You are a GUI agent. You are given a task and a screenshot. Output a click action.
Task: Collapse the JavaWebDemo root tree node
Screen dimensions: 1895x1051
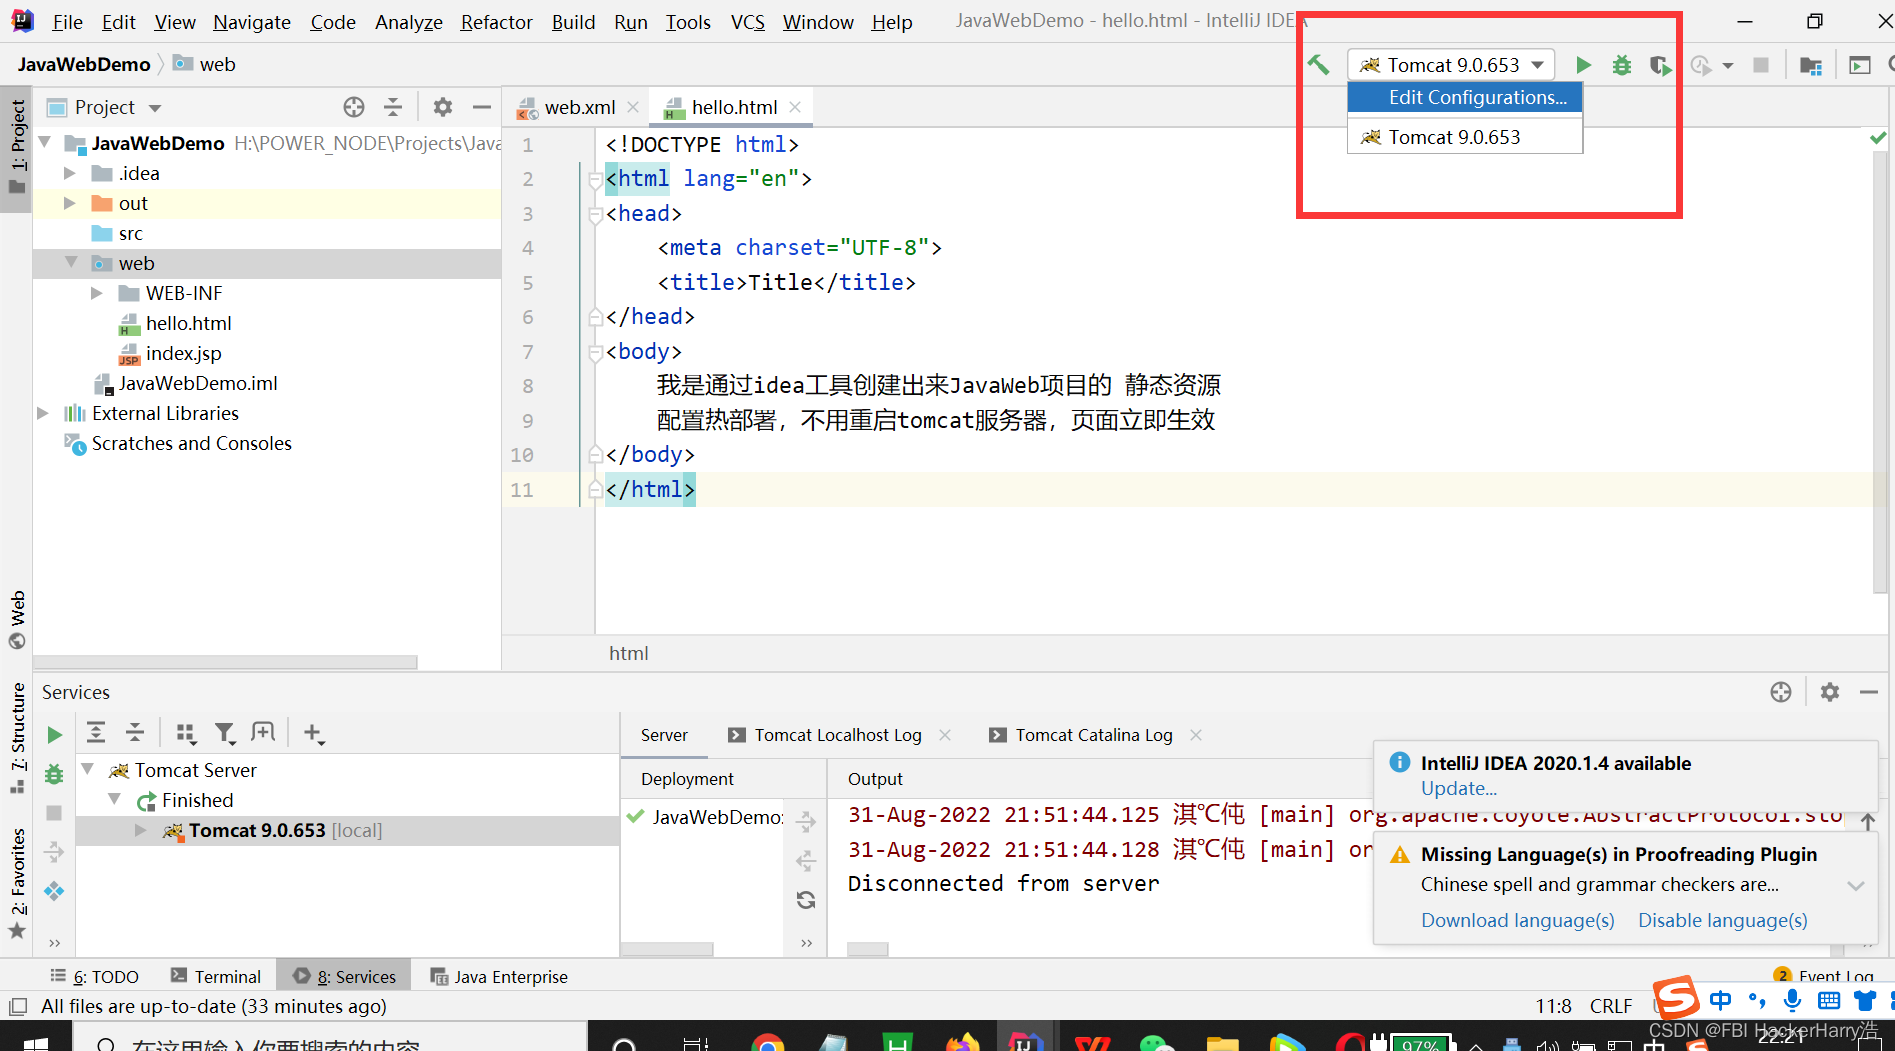click(45, 143)
